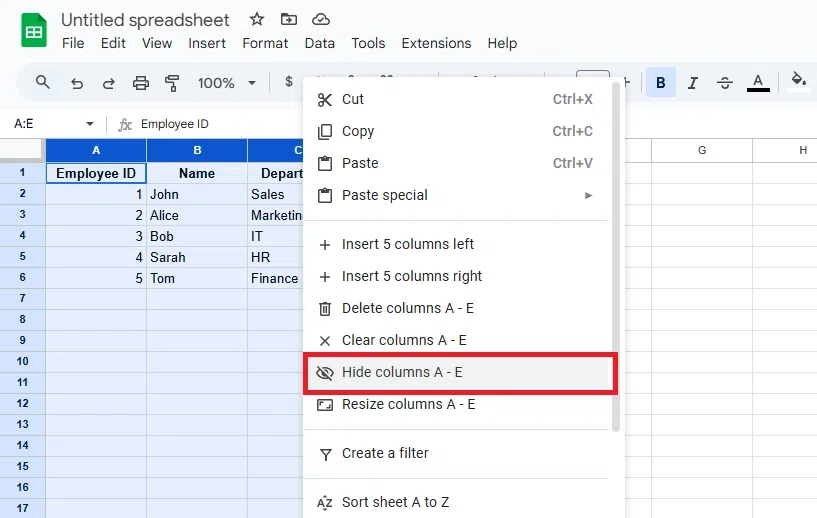Click the move to folder icon
The height and width of the screenshot is (518, 817).
pos(288,19)
